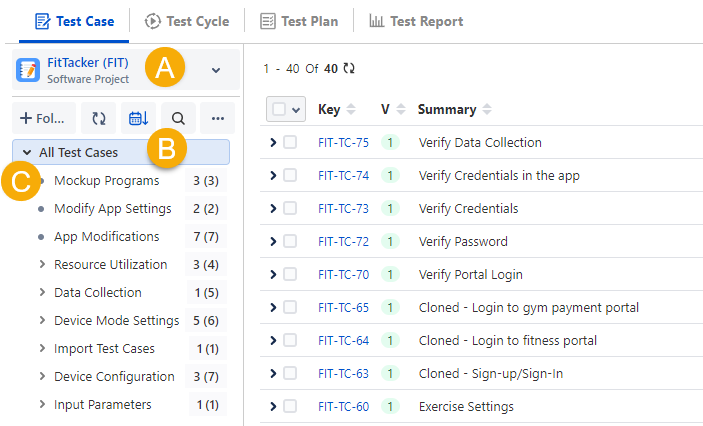Open test case FIT-TC-70 link

pos(343,274)
